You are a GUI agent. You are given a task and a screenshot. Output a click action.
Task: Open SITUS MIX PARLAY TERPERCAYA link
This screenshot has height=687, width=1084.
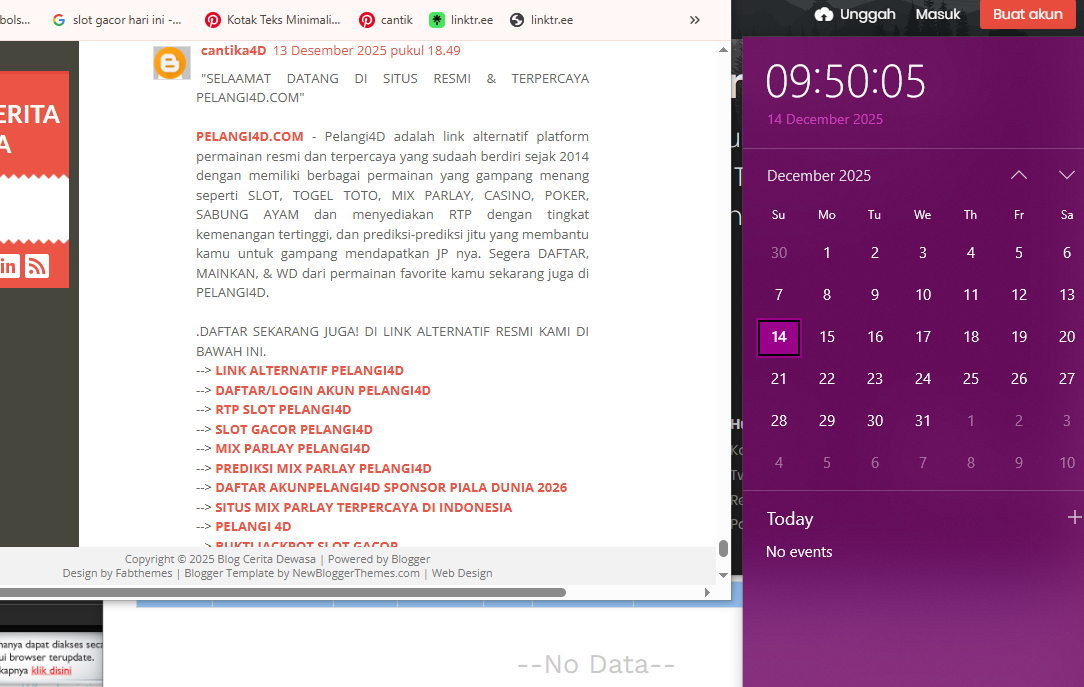coord(364,507)
